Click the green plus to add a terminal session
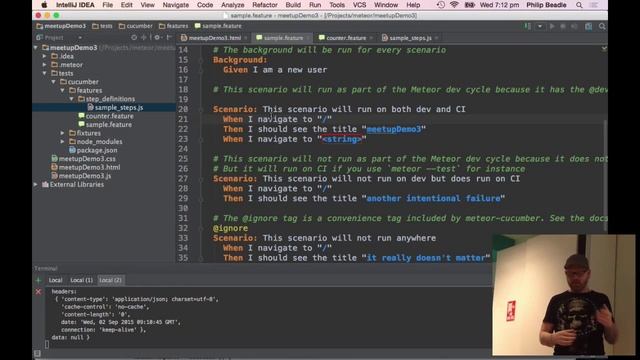This screenshot has width=640, height=360. pos(38,280)
